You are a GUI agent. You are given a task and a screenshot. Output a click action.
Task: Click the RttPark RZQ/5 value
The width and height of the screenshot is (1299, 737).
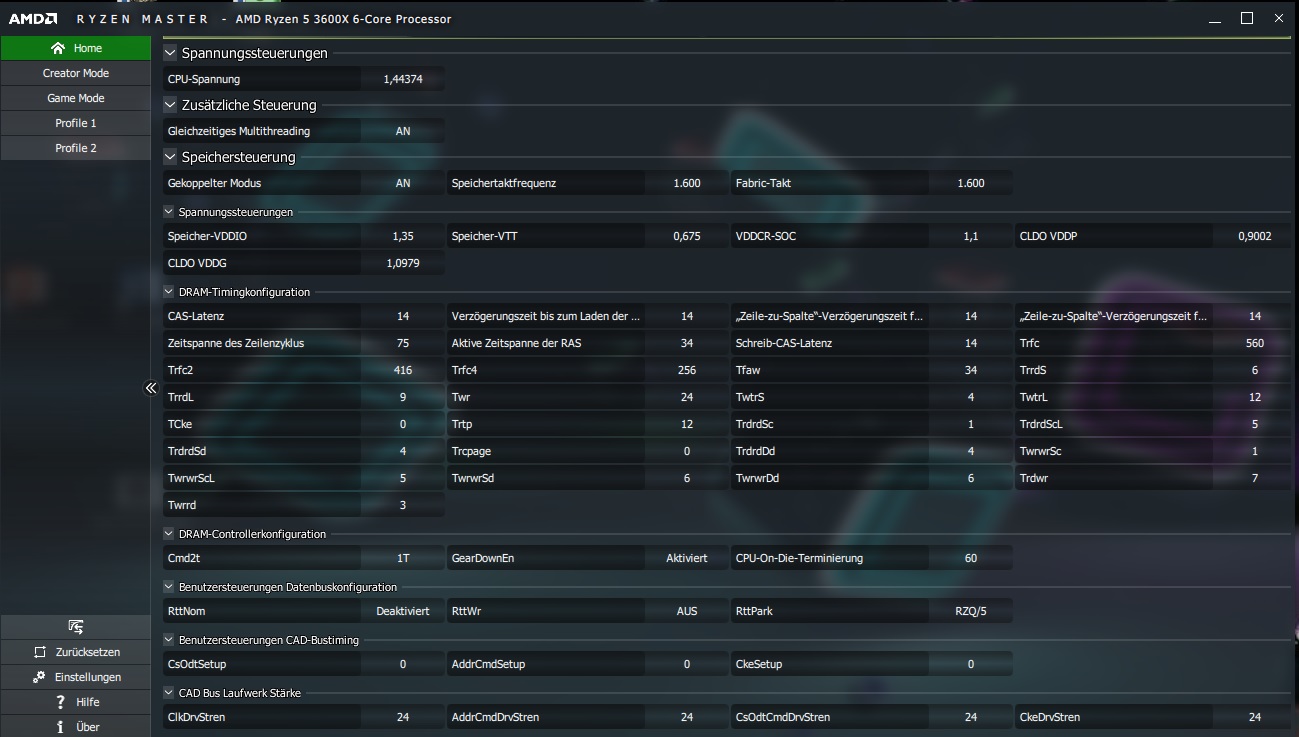(971, 611)
